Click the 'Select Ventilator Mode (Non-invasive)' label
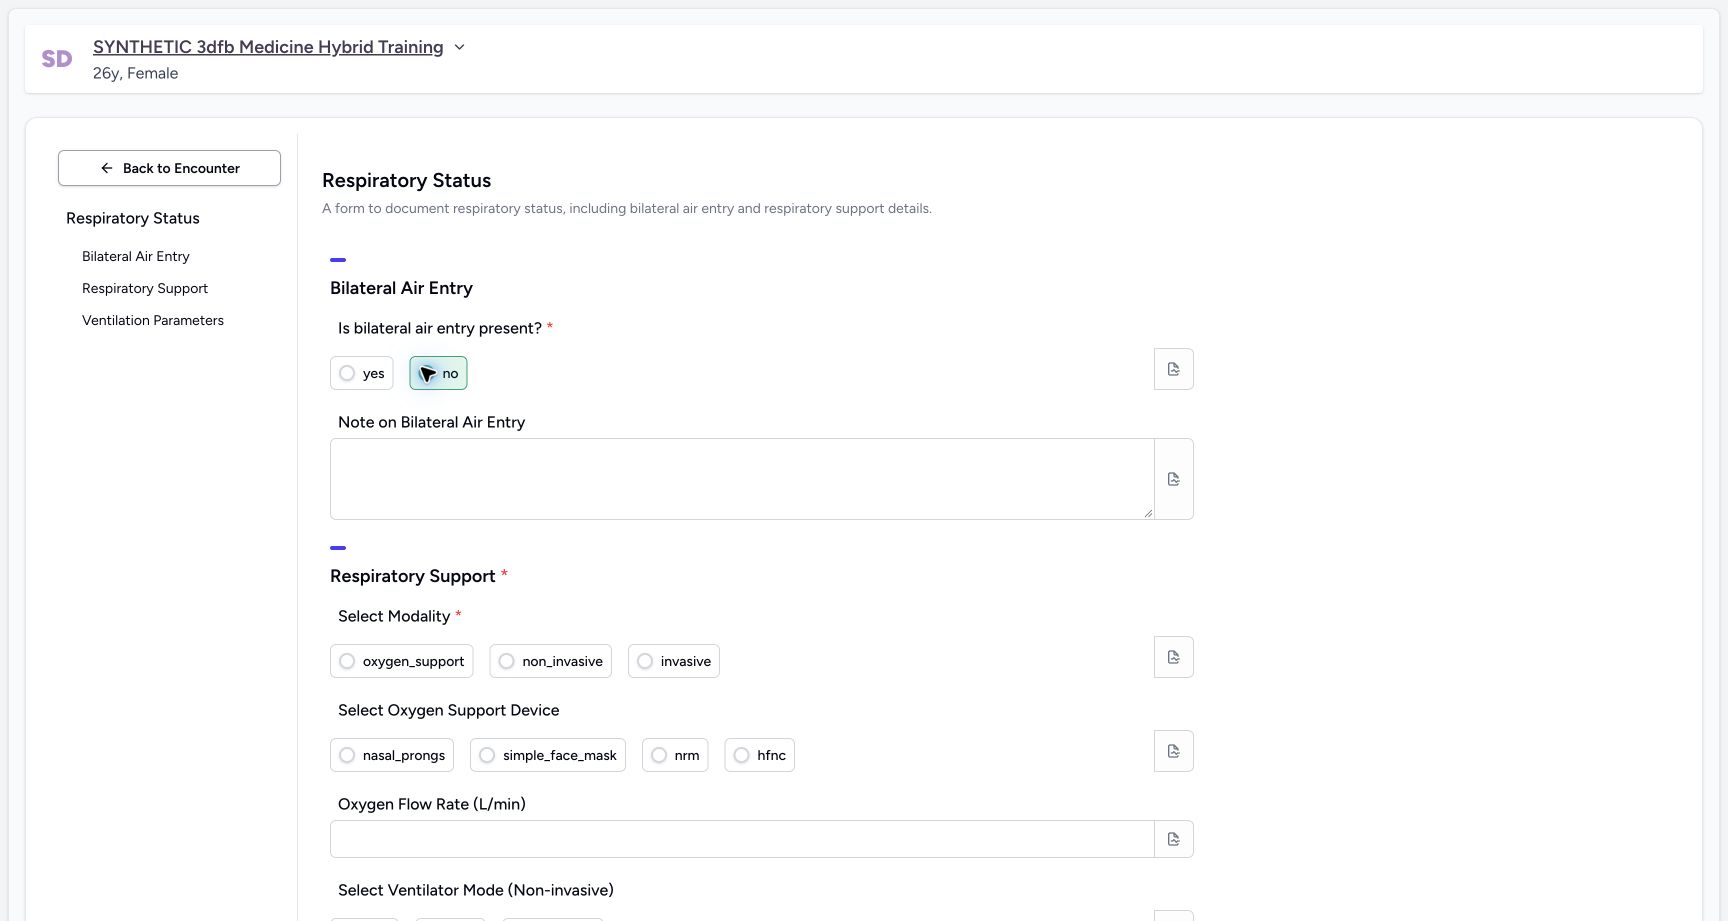The image size is (1728, 921). click(476, 890)
